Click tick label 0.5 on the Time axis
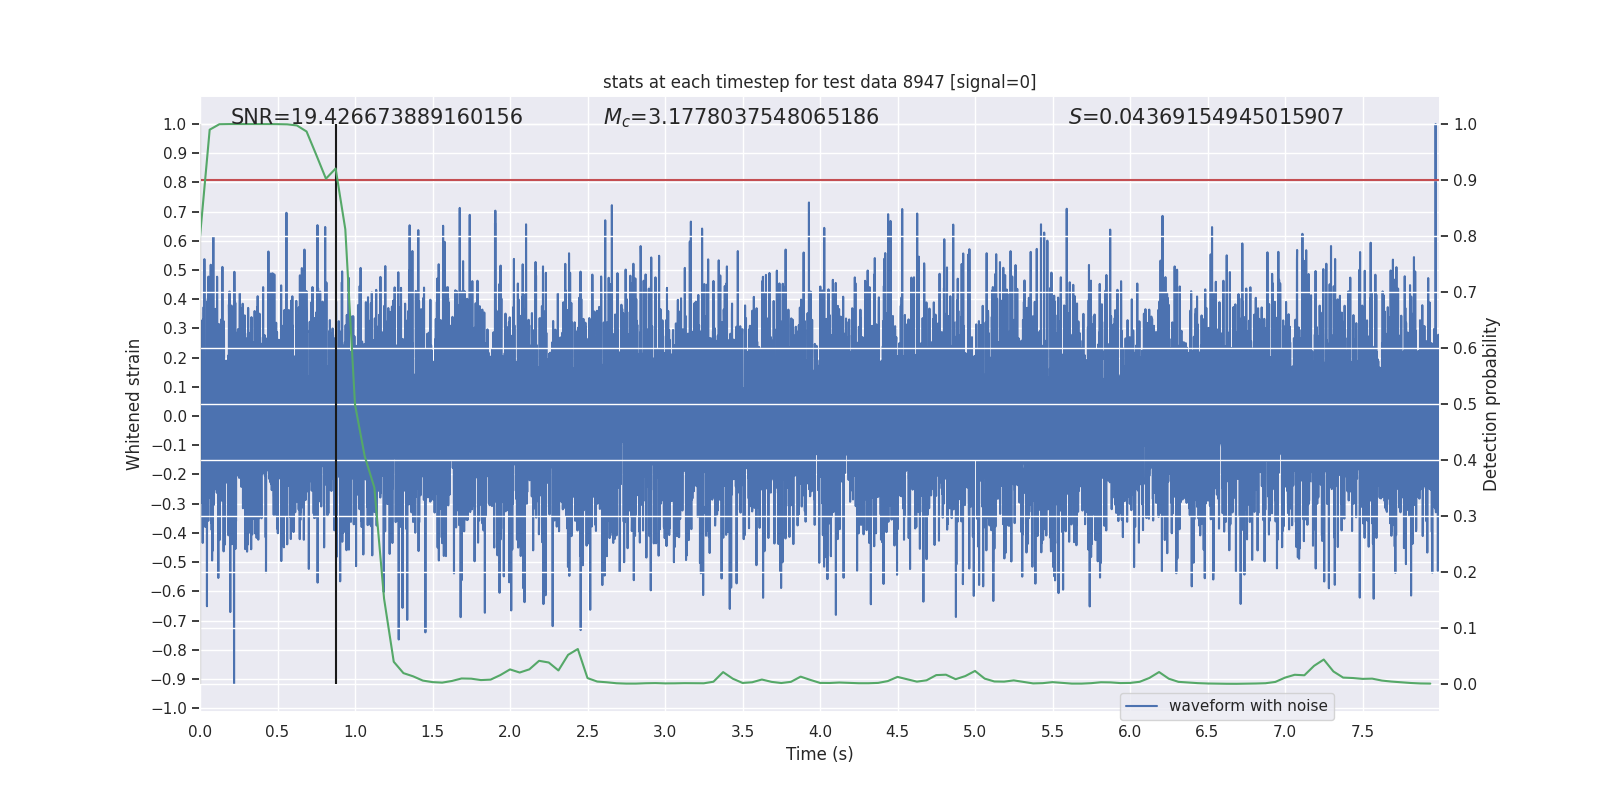Image resolution: width=1600 pixels, height=800 pixels. 277,731
